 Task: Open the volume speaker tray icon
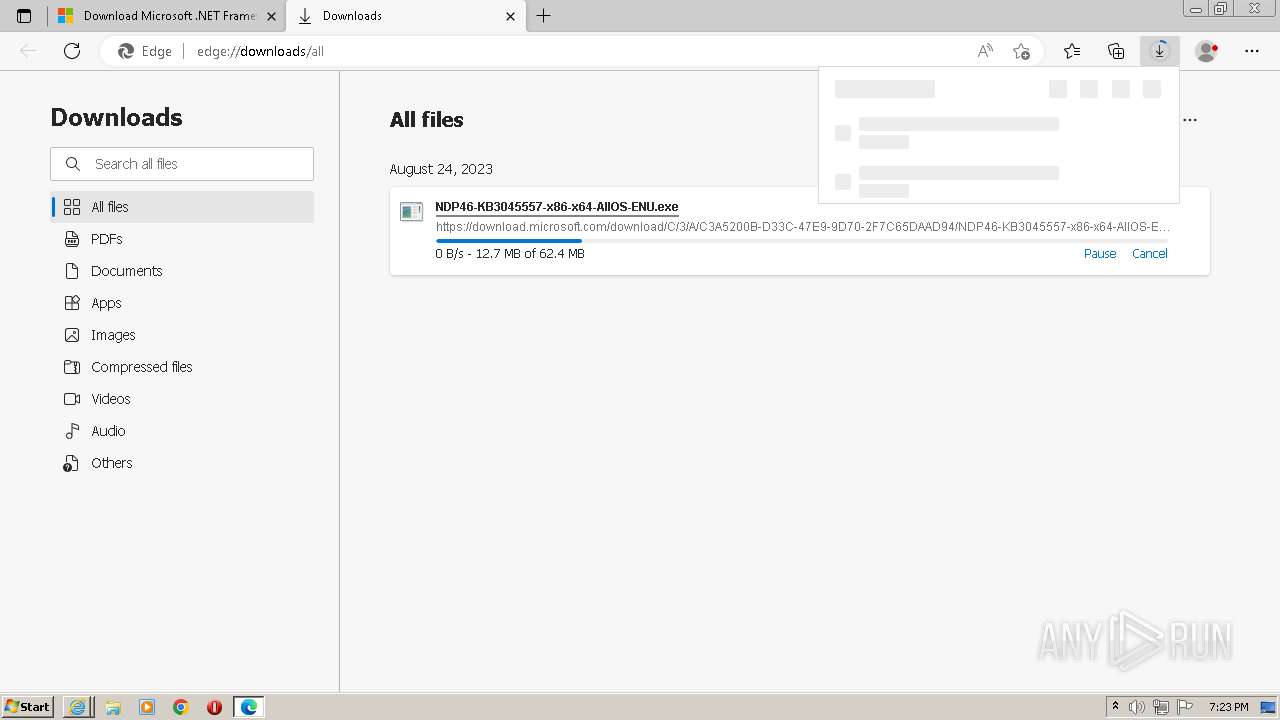pyautogui.click(x=1138, y=707)
